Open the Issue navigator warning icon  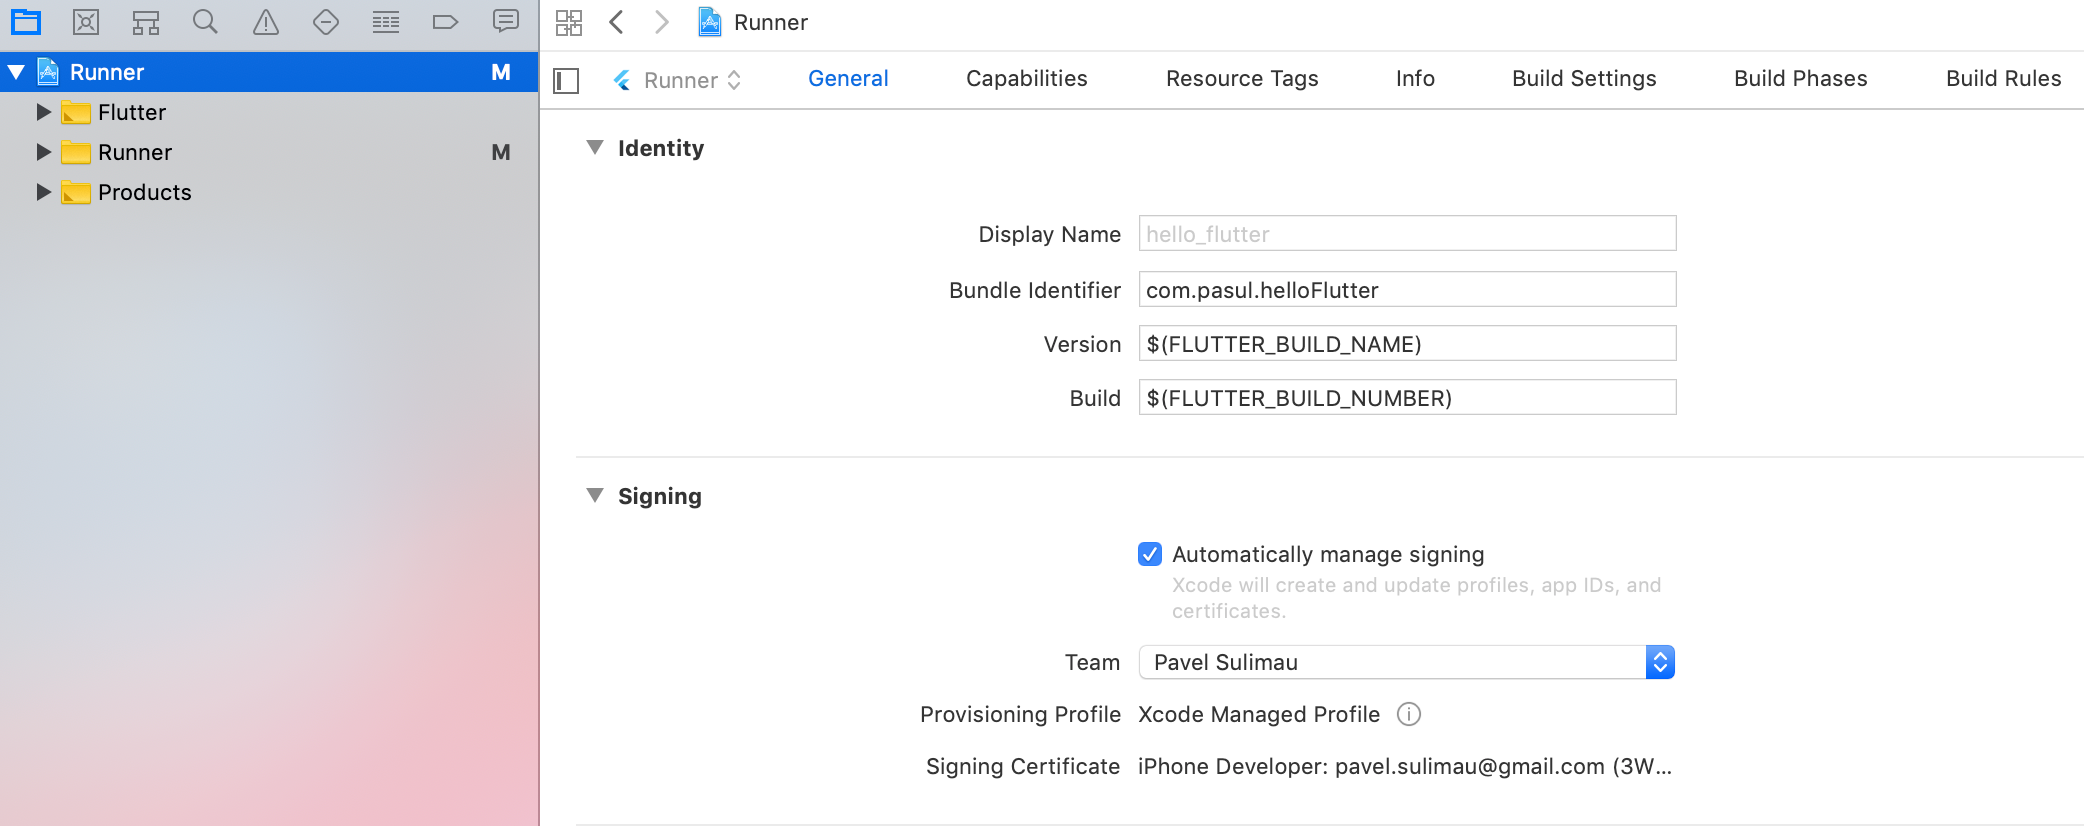coord(266,21)
